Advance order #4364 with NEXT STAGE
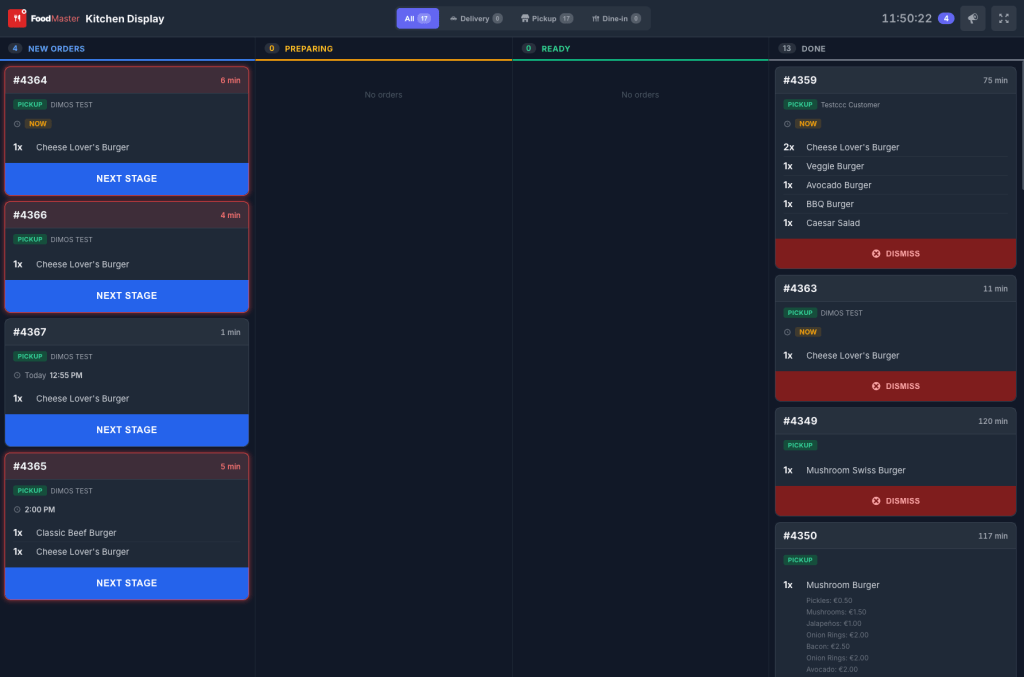The height and width of the screenshot is (677, 1024). tap(127, 178)
